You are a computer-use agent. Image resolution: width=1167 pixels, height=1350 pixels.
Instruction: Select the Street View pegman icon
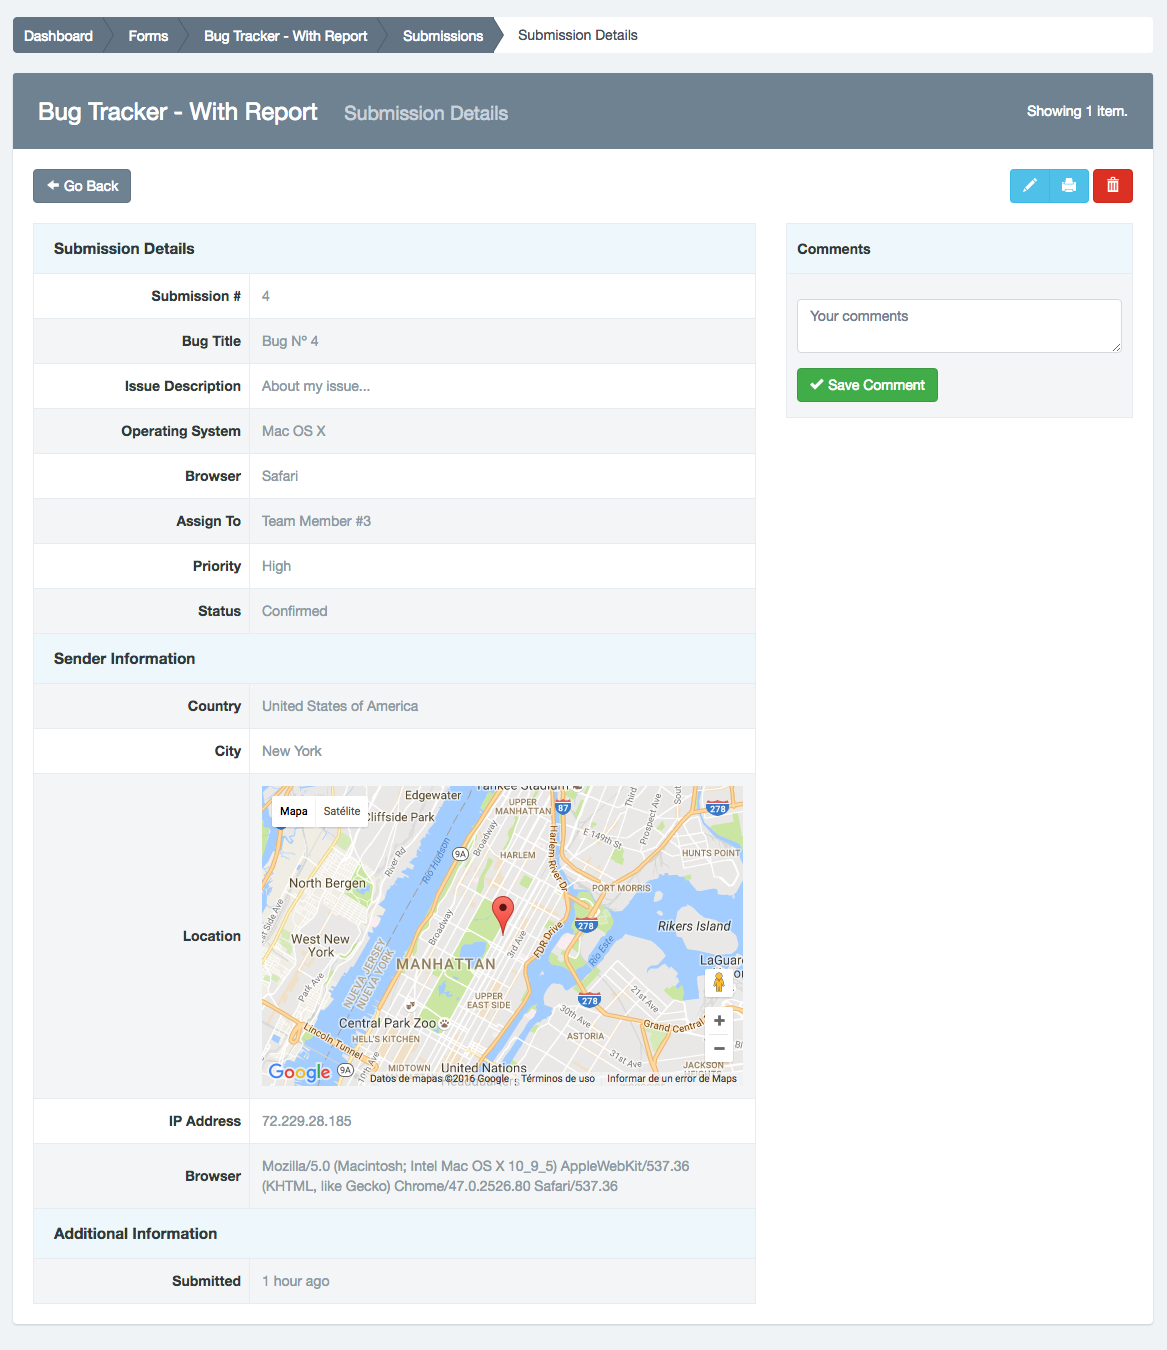(x=718, y=983)
